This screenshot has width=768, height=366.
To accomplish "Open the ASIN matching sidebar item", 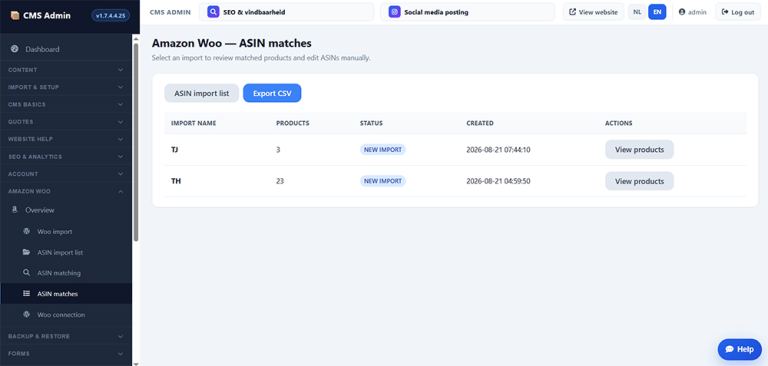I will coord(66,273).
